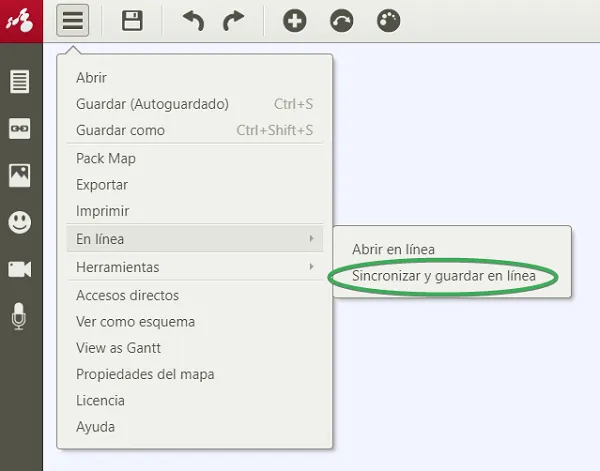Toggle the hamburger main menu button

click(73, 21)
